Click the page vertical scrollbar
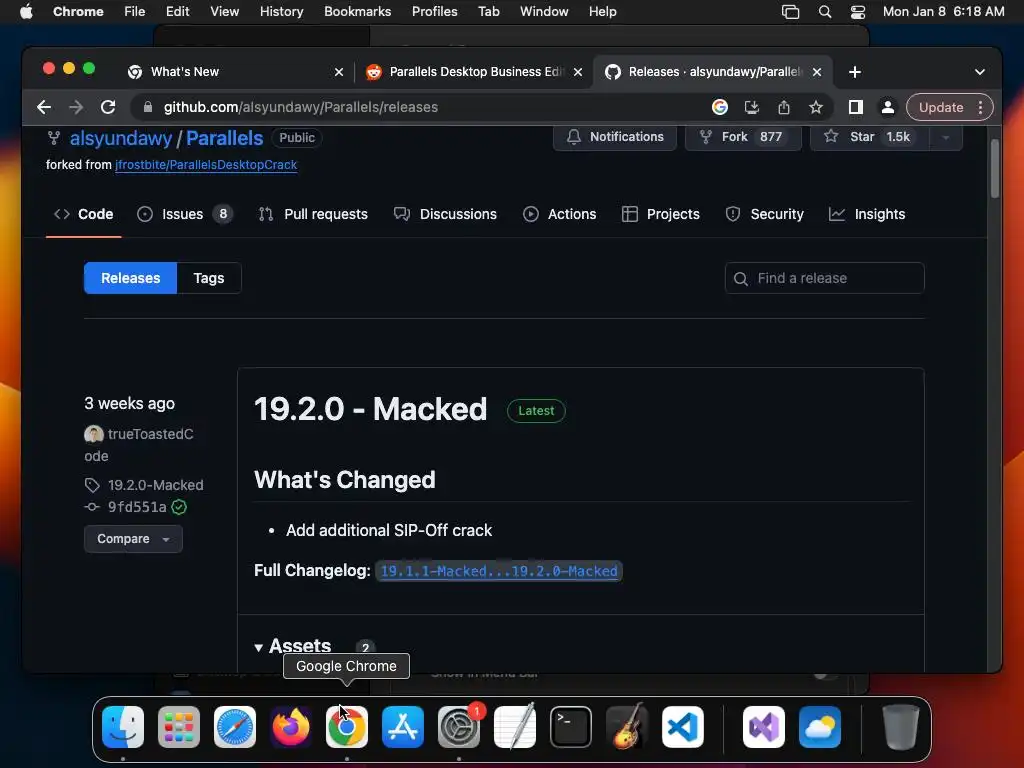This screenshot has width=1024, height=768. pyautogui.click(x=995, y=168)
